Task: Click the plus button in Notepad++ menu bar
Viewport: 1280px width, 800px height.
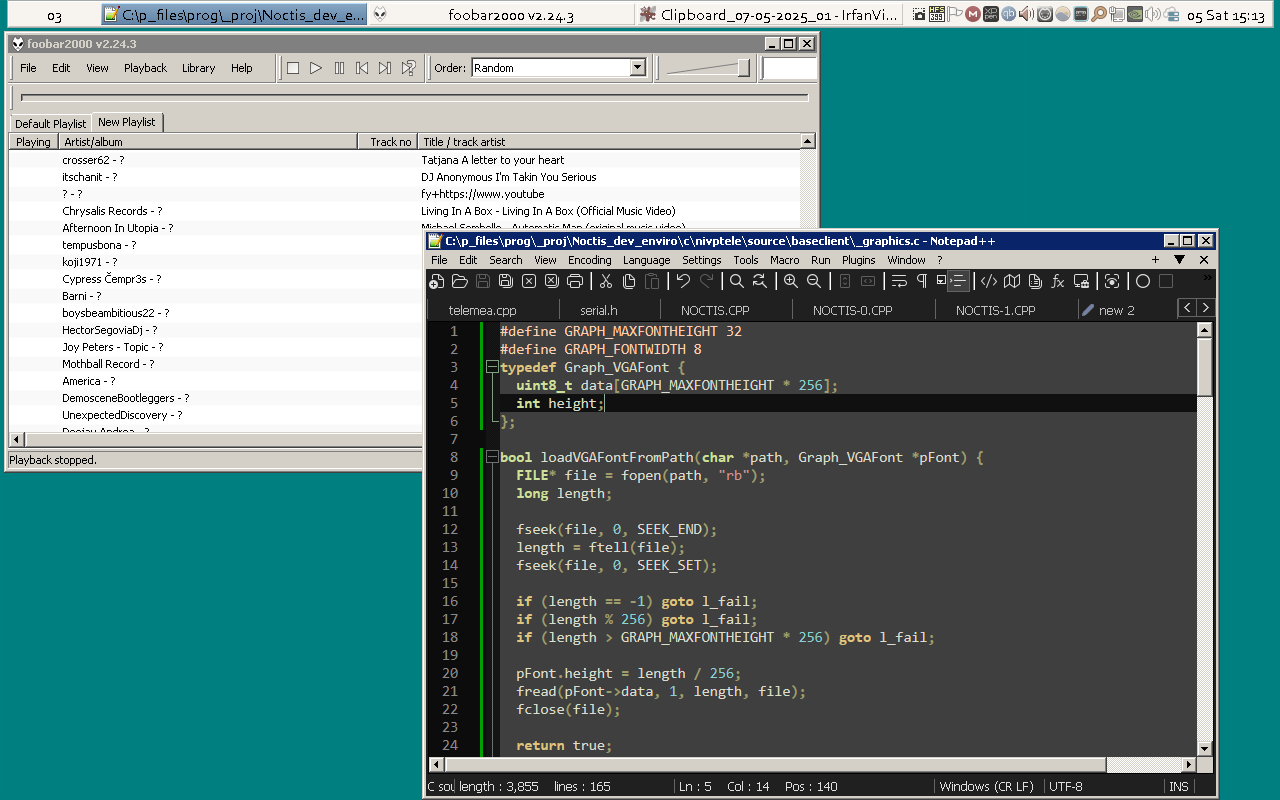Action: click(x=1155, y=260)
